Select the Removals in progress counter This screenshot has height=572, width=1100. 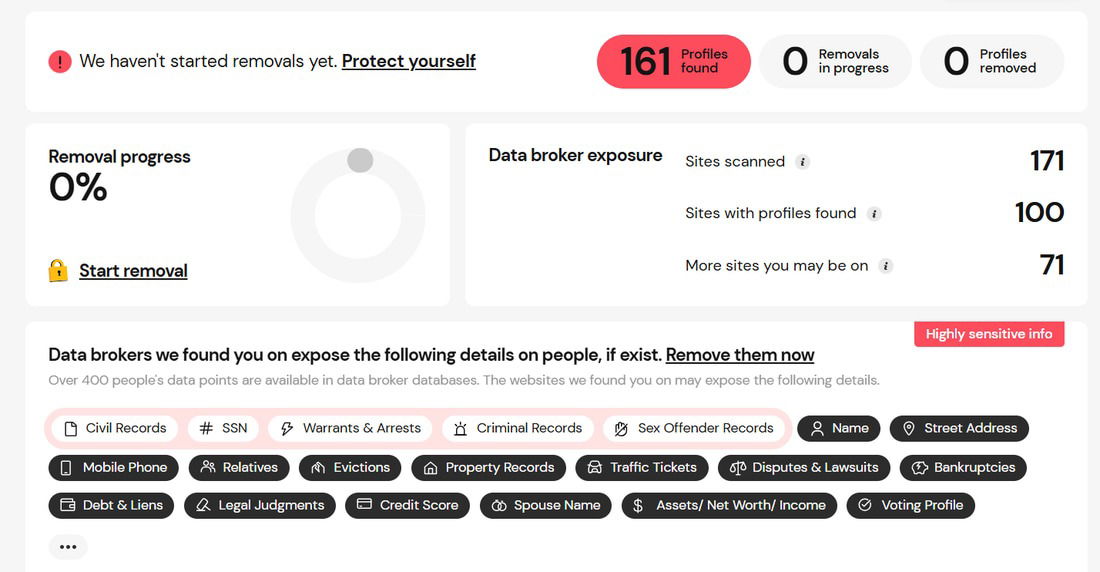point(836,62)
